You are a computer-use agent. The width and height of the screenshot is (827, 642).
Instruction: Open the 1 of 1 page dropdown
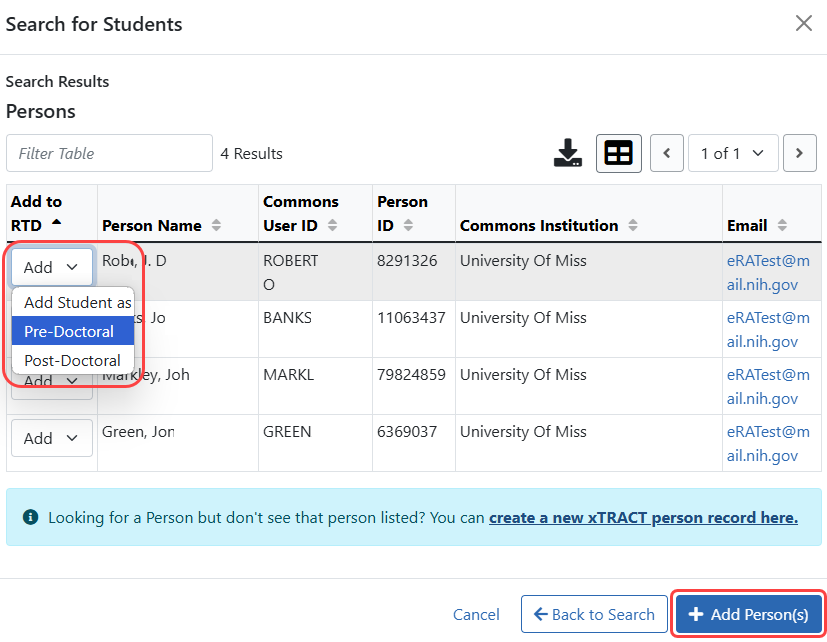pyautogui.click(x=732, y=153)
